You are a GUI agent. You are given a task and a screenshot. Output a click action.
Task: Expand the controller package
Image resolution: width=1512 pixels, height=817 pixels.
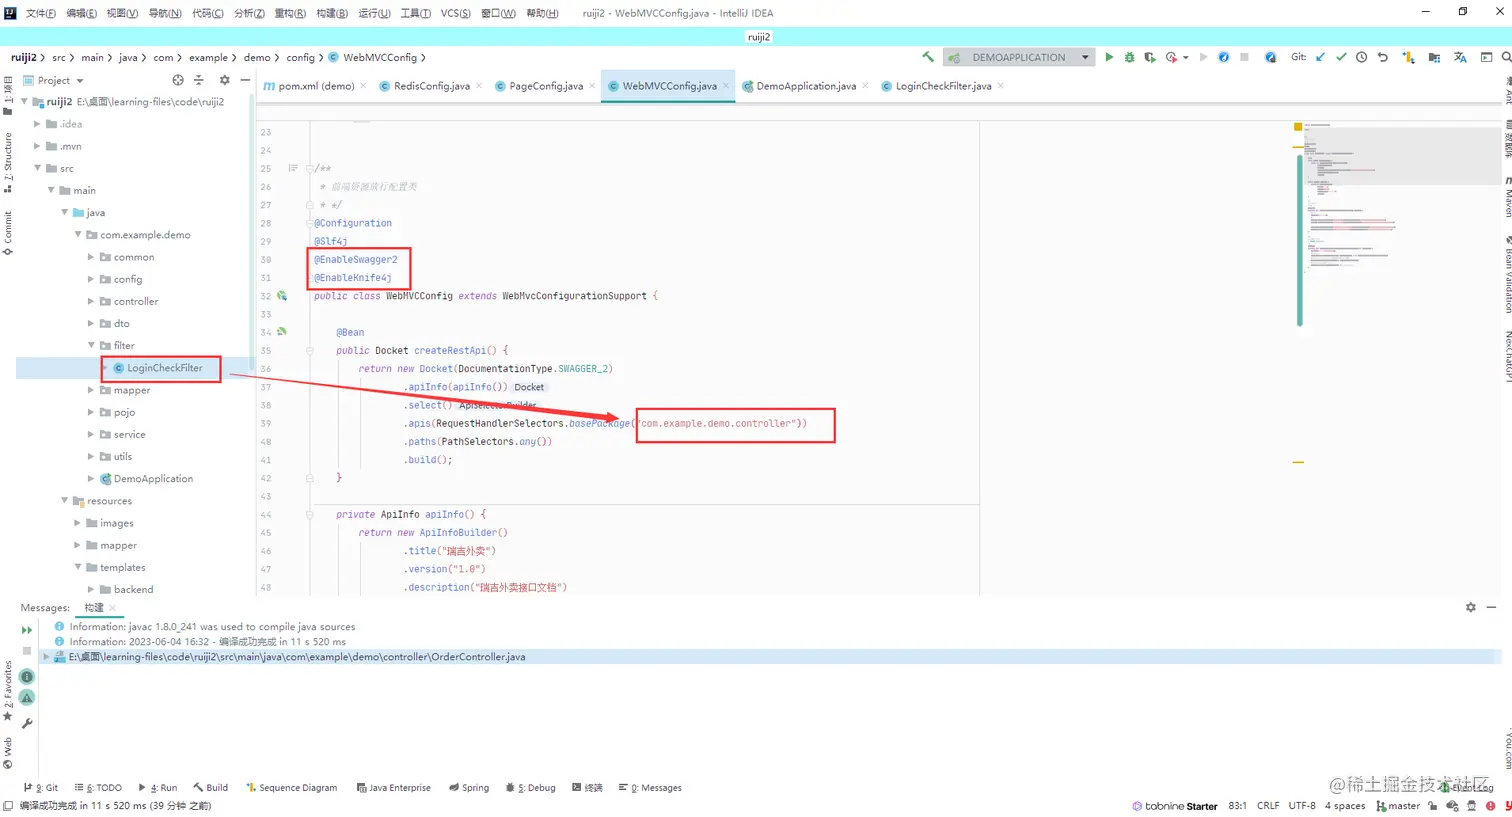point(91,301)
